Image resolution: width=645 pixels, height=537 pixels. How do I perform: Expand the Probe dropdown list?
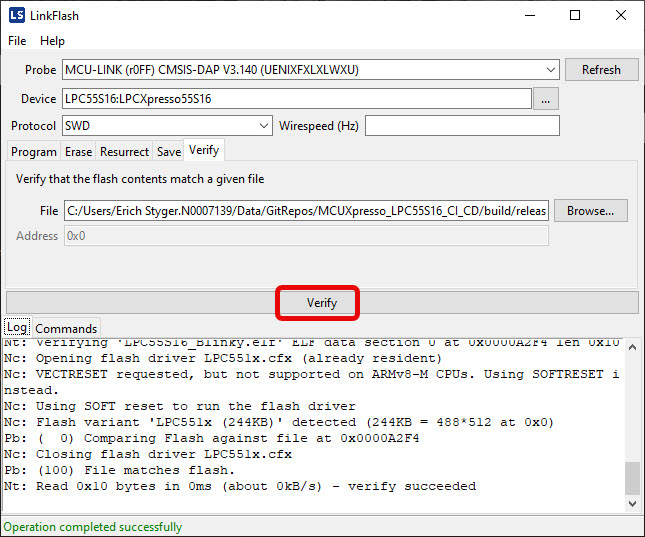click(x=551, y=70)
